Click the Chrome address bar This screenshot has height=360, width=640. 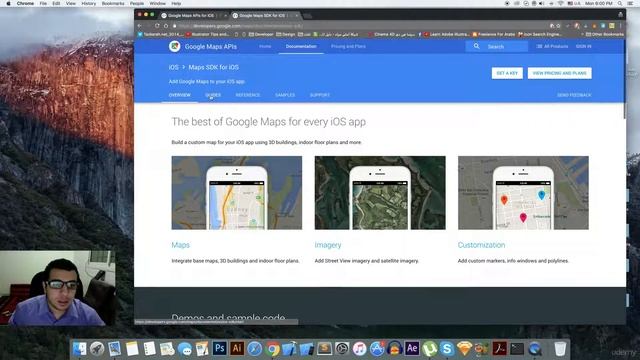[x=359, y=26]
